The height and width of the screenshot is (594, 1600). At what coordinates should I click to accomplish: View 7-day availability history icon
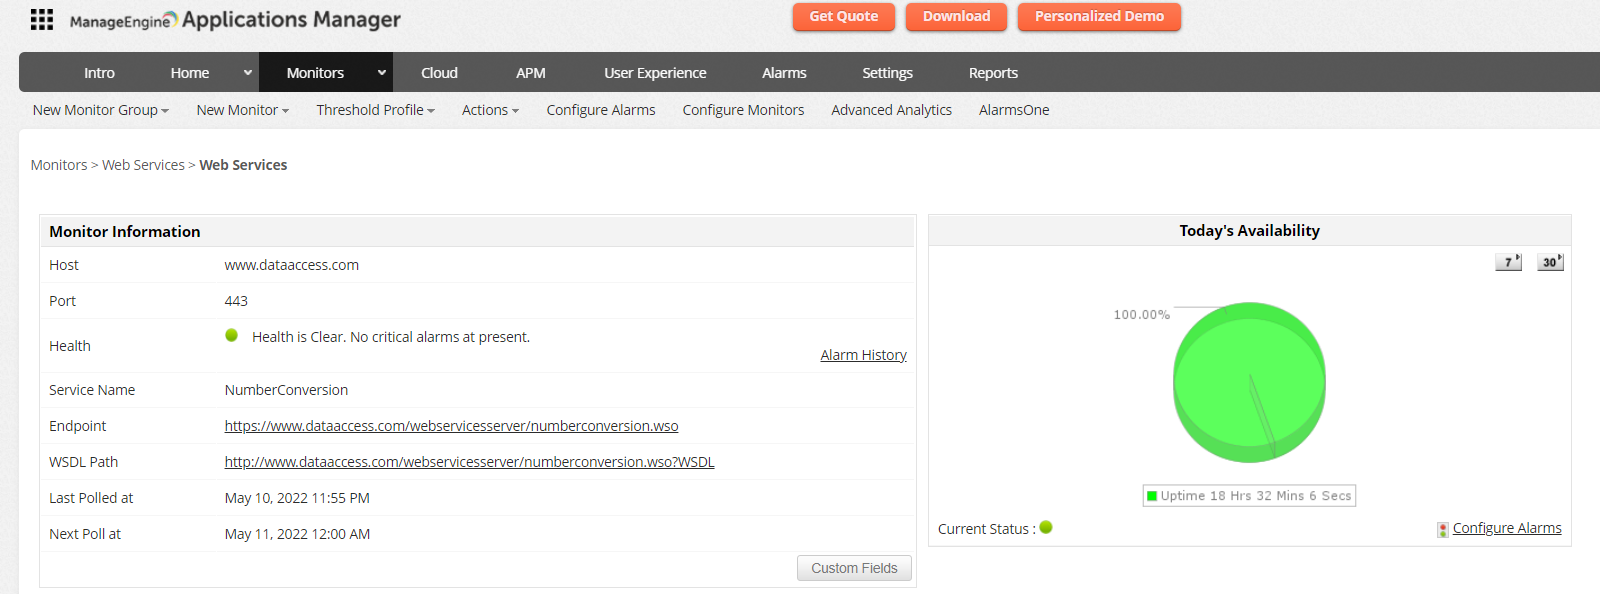1508,262
